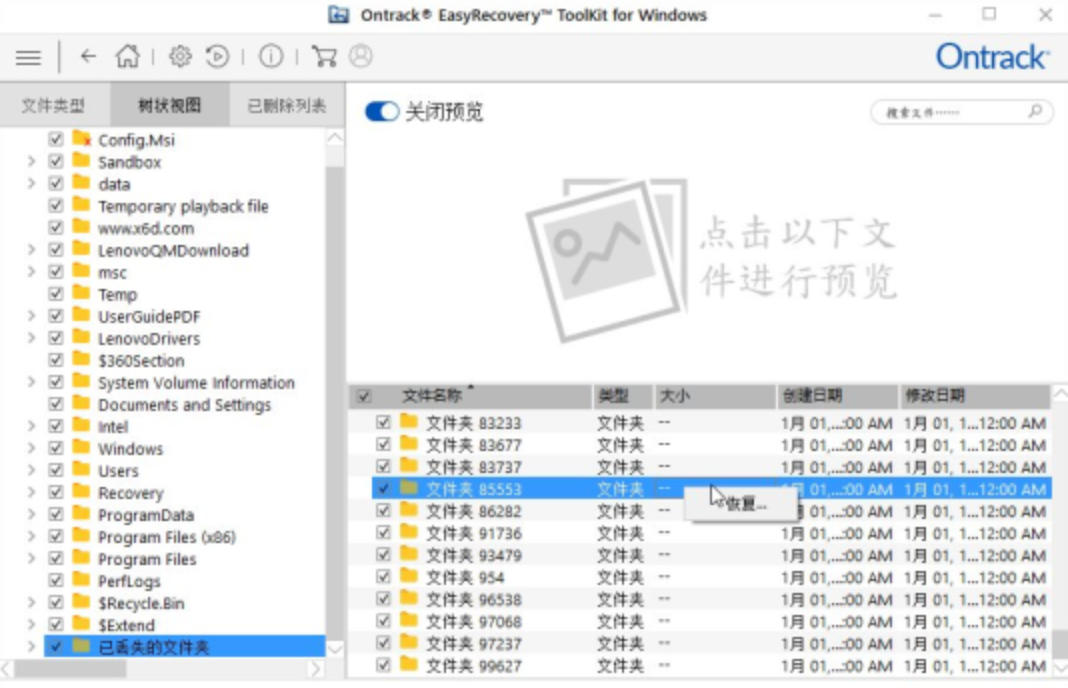Uncheck checkbox for 文件夹 91736
1068x688 pixels.
383,533
